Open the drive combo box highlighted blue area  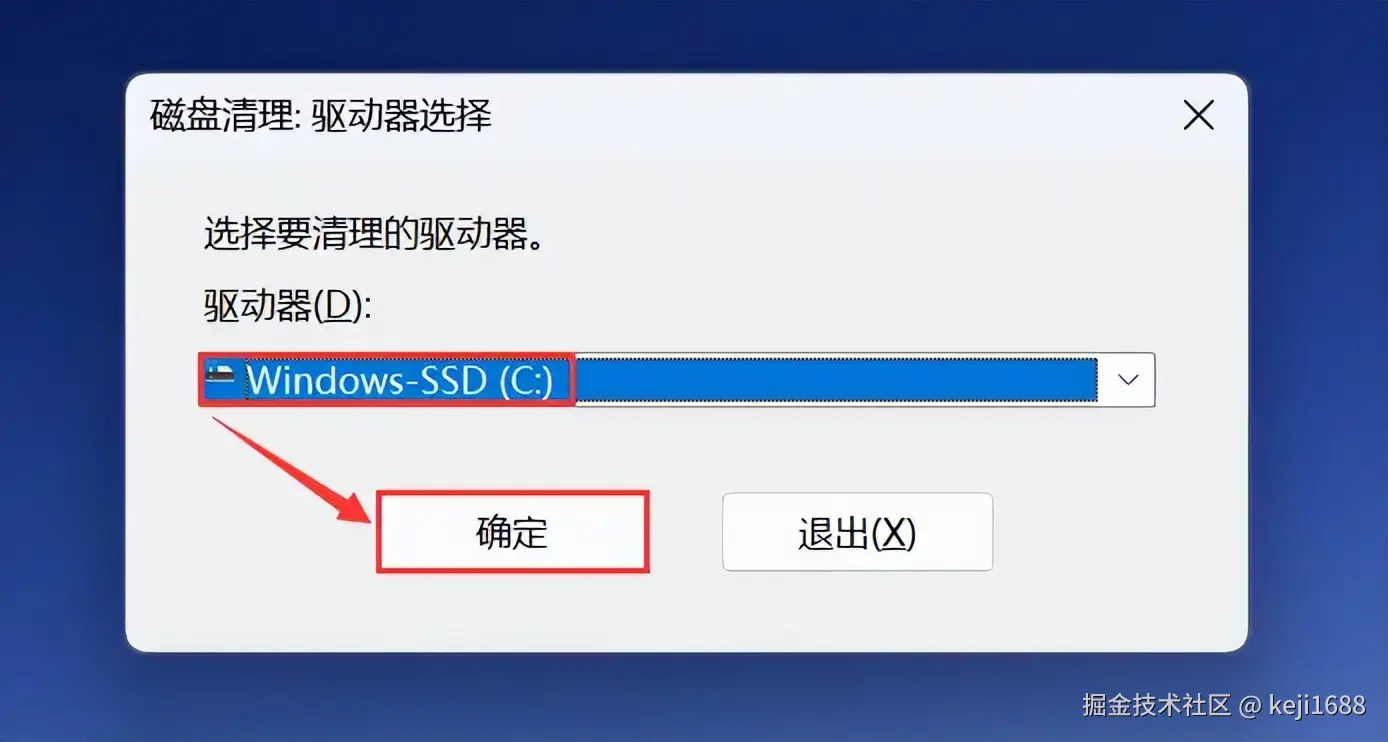[x=676, y=380]
